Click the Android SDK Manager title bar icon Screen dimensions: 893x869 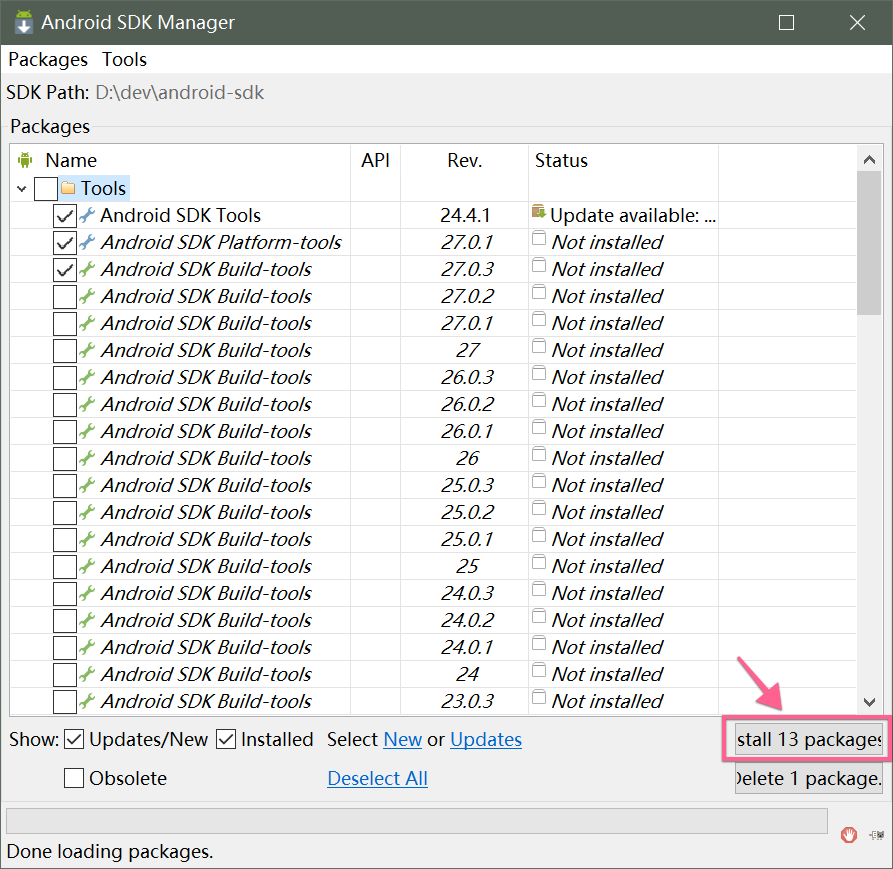click(x=23, y=22)
